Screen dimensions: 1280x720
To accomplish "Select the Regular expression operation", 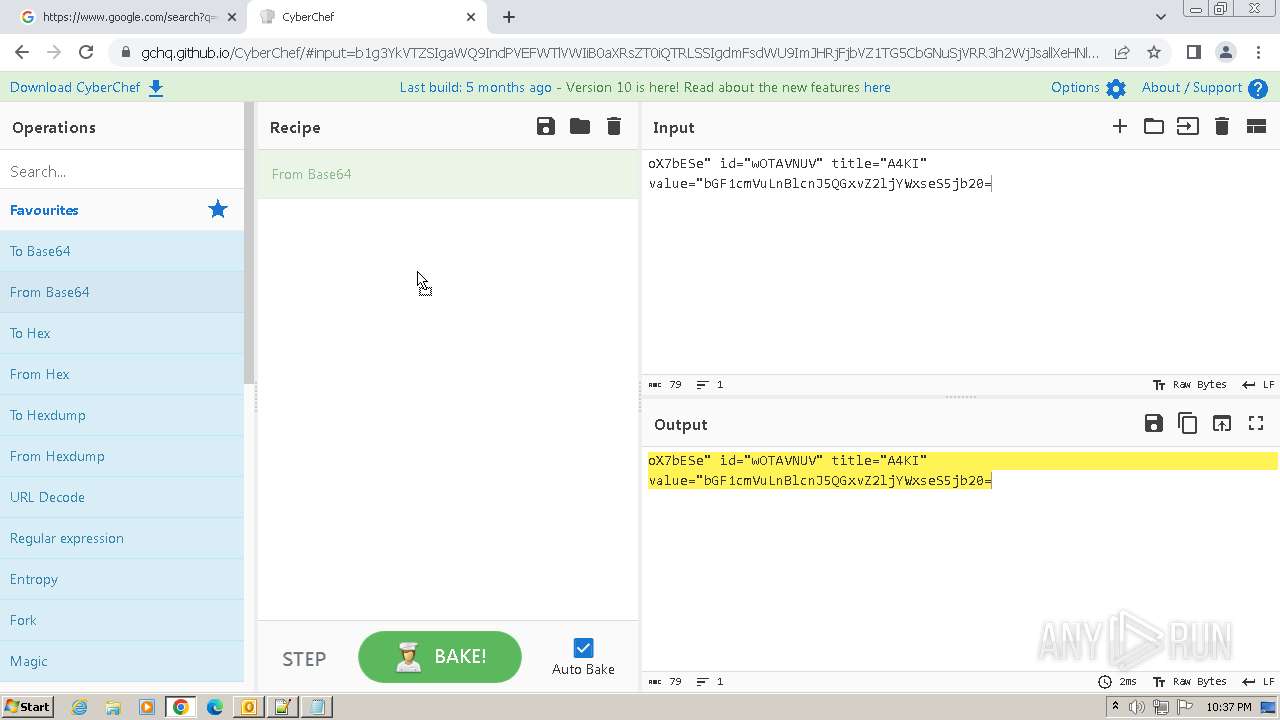I will 122,538.
